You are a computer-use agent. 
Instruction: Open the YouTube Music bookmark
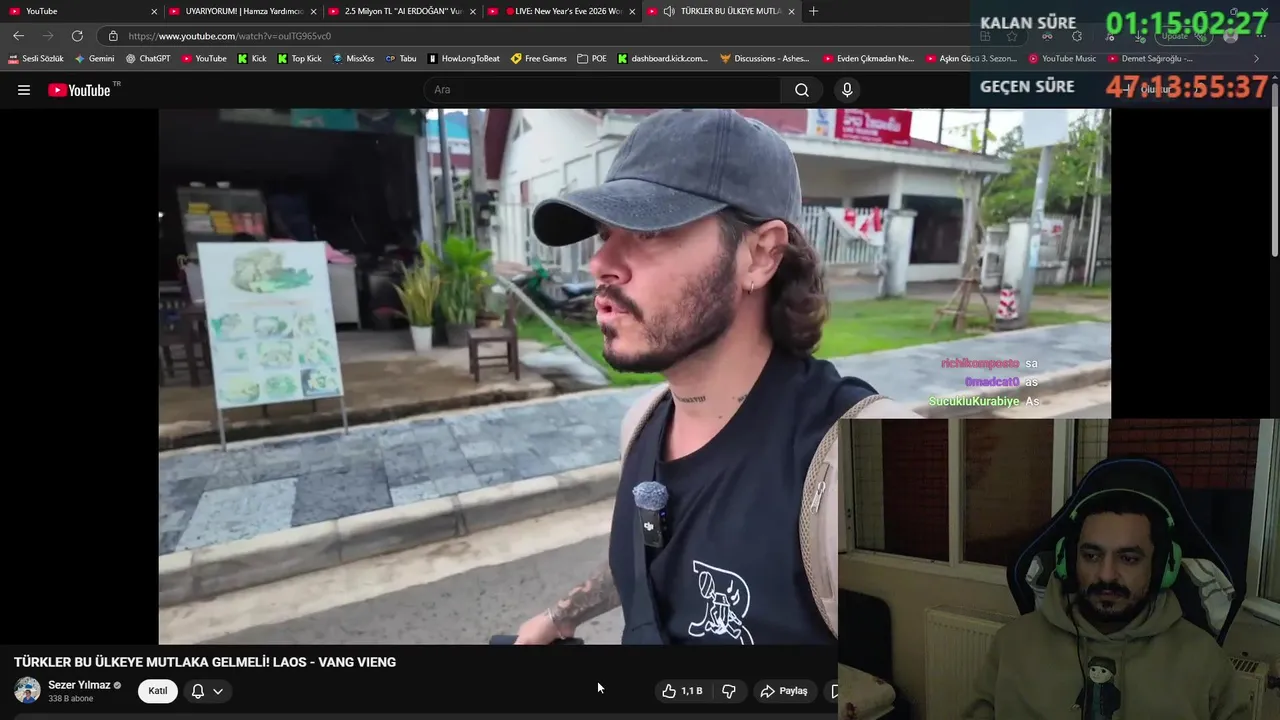[1062, 59]
